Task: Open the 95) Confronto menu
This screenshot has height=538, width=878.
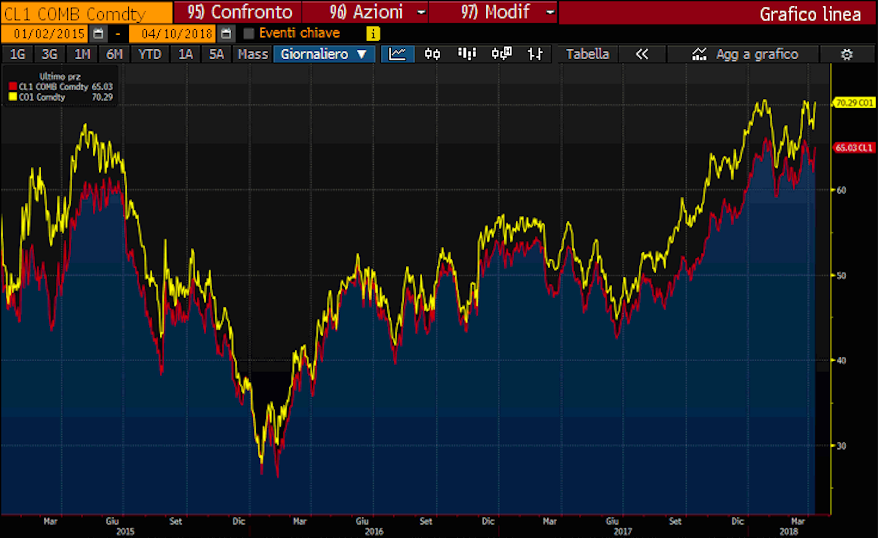Action: pyautogui.click(x=240, y=13)
